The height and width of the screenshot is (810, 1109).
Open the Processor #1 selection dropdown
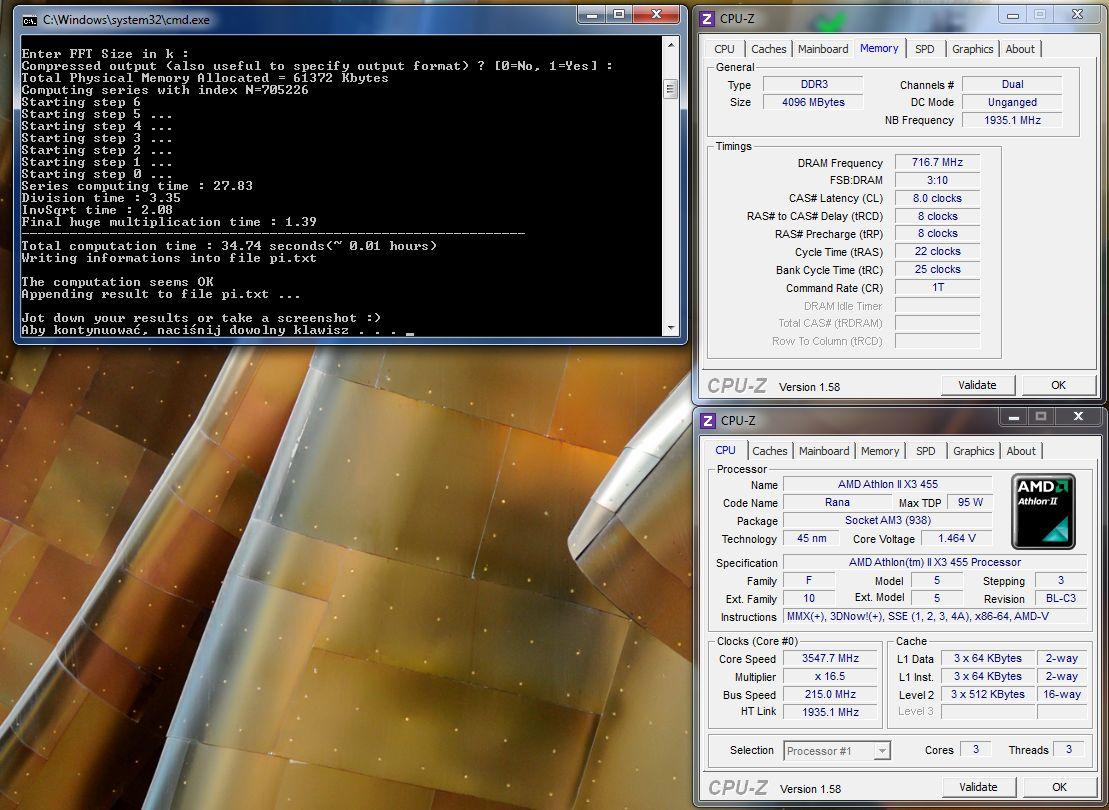[881, 751]
